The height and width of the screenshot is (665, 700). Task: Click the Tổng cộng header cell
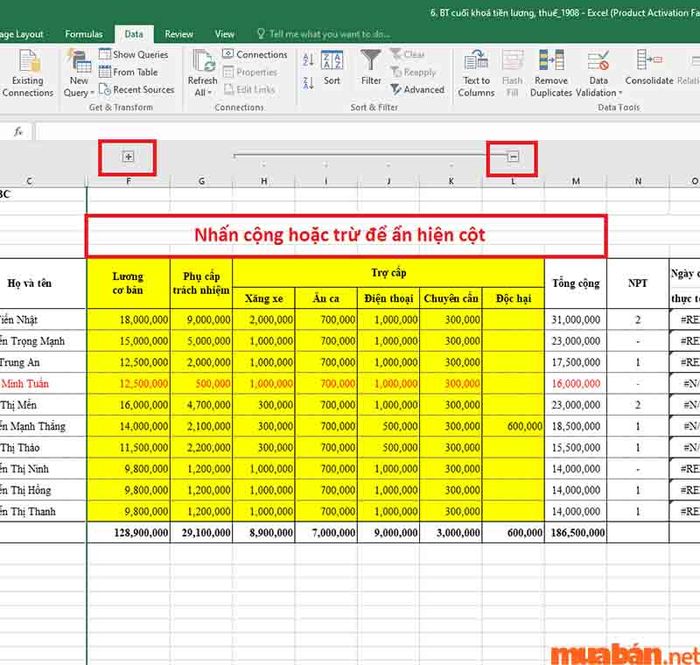(x=576, y=283)
